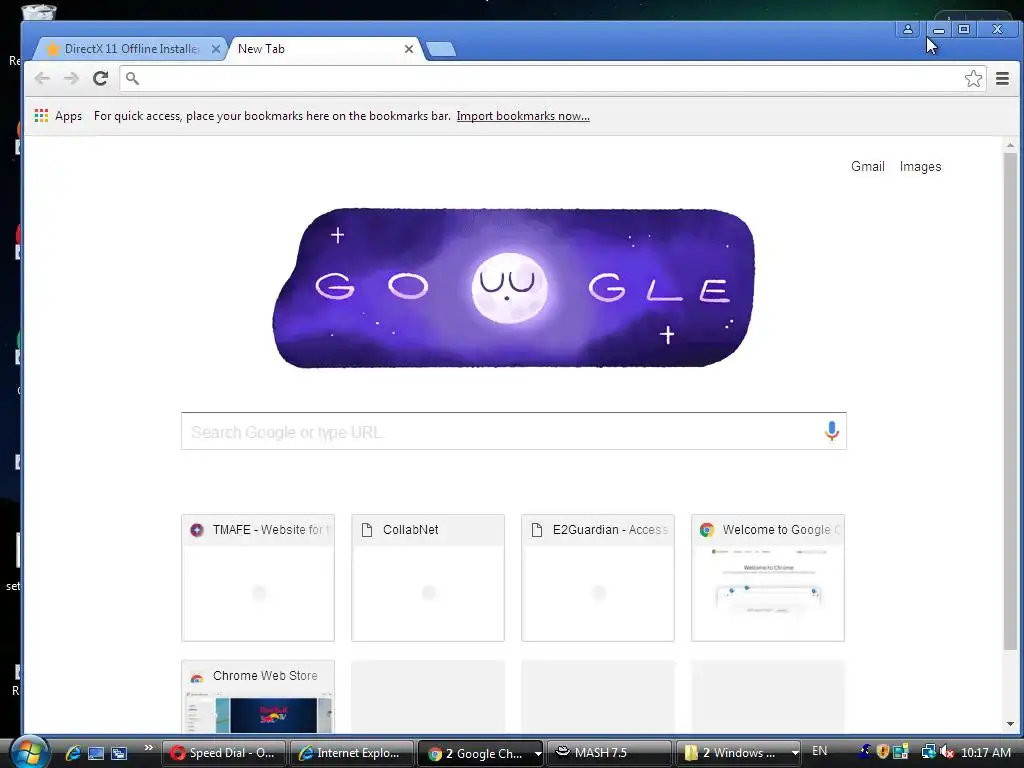Open the TMAFE website thumbnail
The width and height of the screenshot is (1024, 768).
[x=258, y=578]
